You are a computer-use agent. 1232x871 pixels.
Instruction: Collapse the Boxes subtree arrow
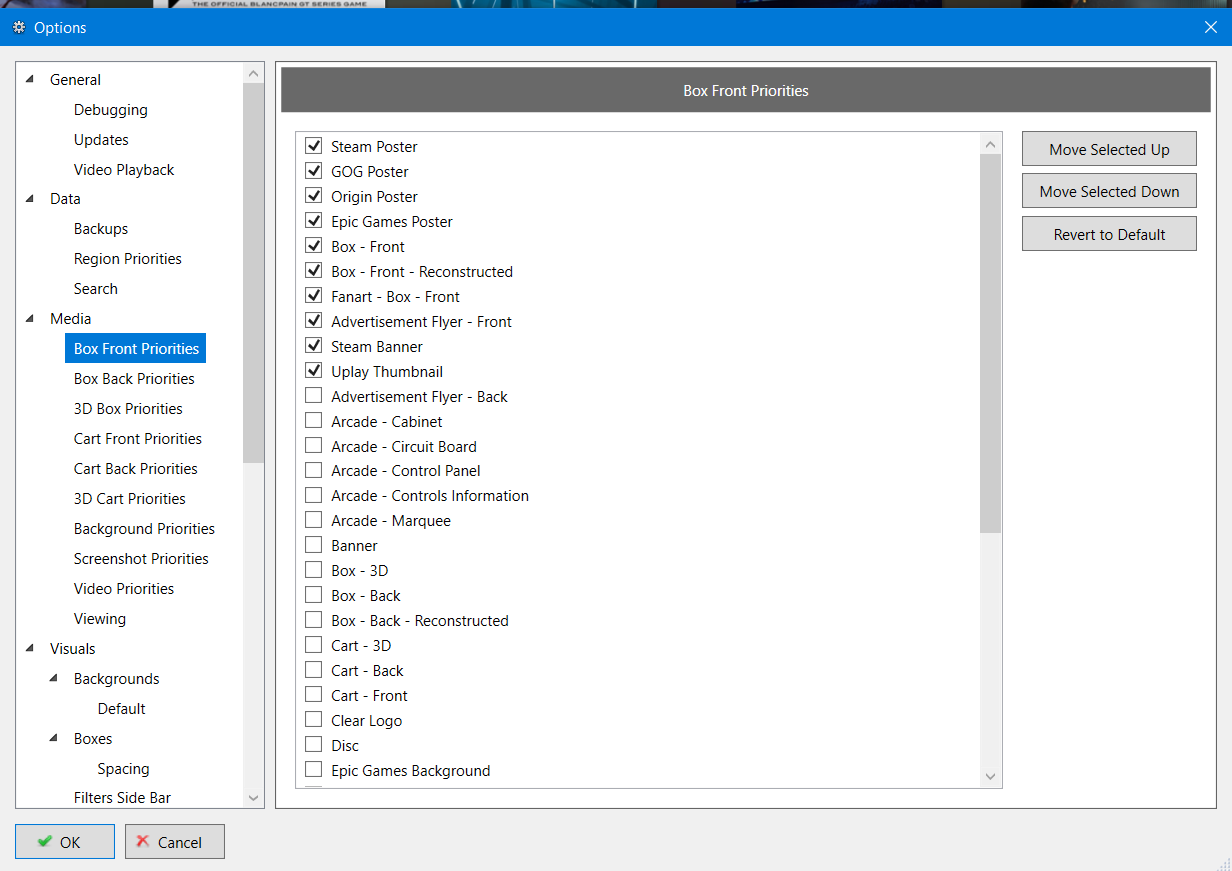(53, 738)
